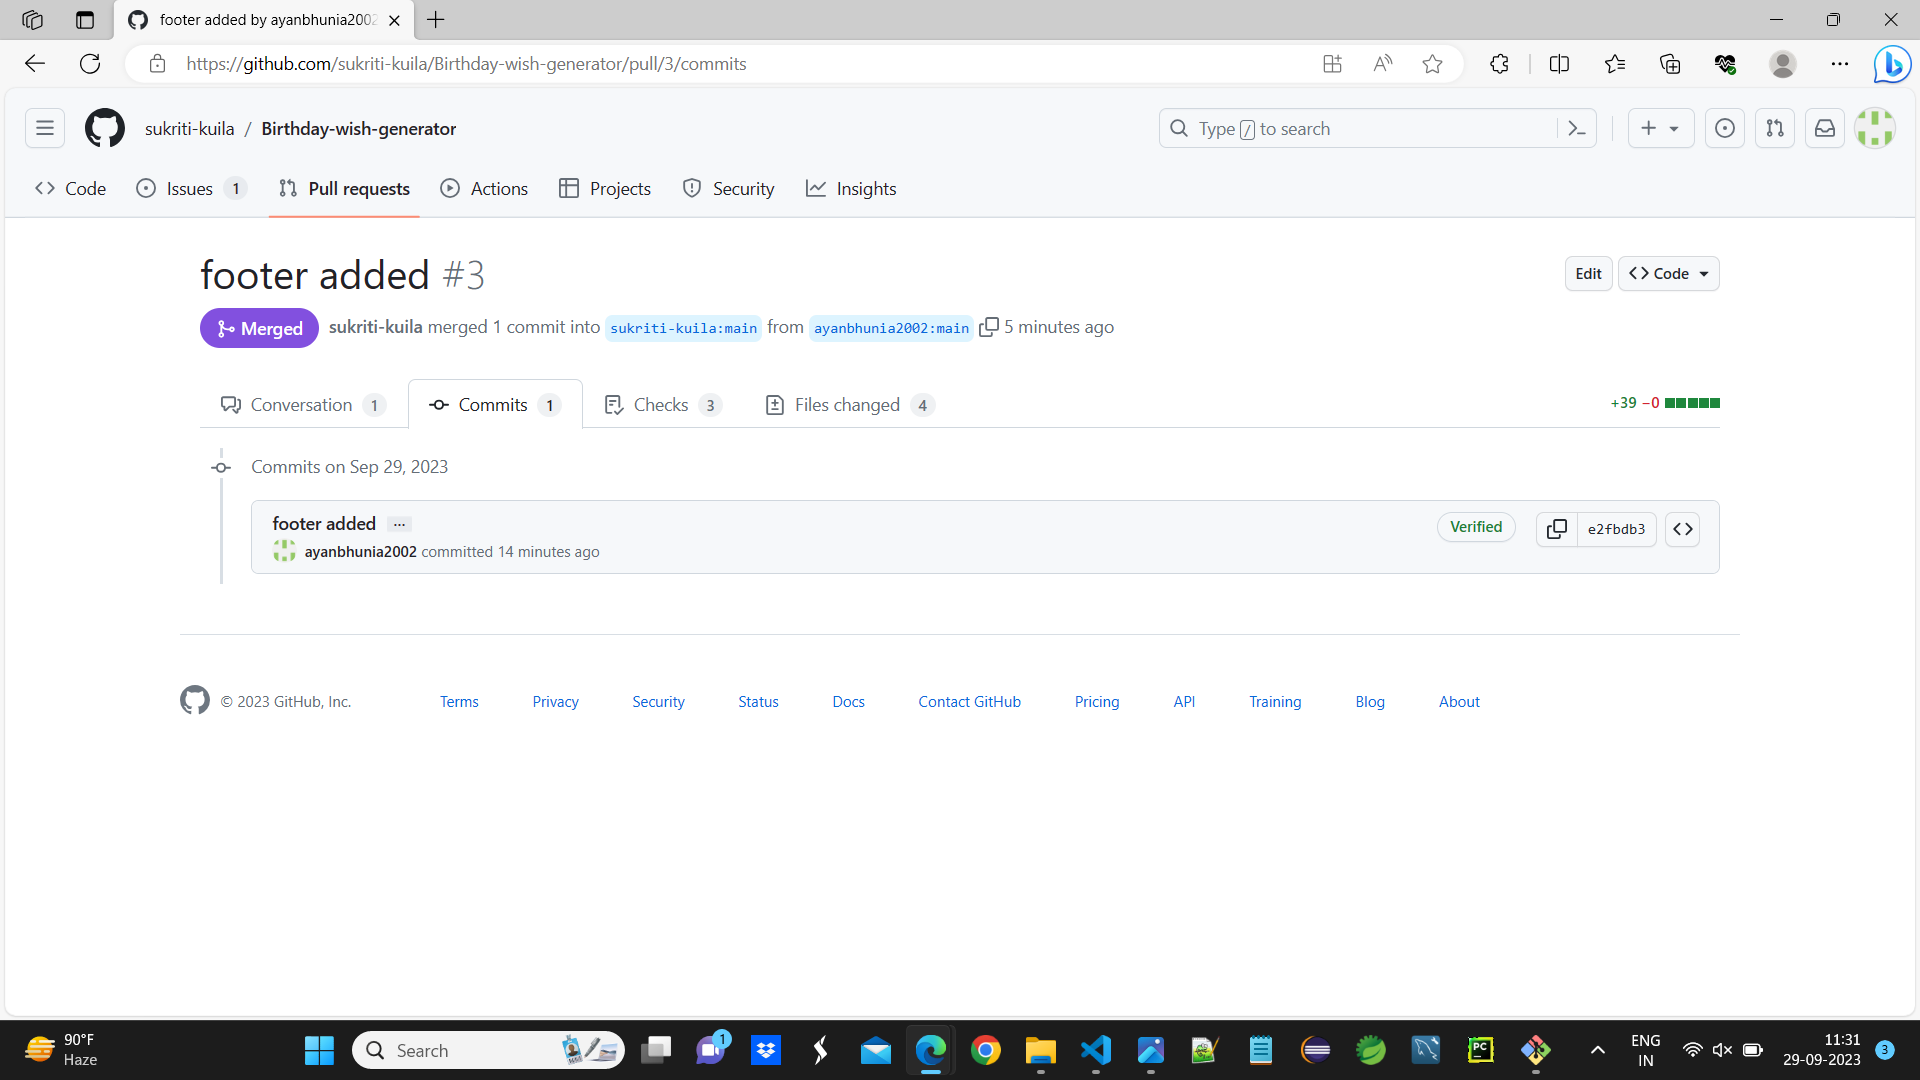Open the browser split screen icon

(x=1560, y=63)
